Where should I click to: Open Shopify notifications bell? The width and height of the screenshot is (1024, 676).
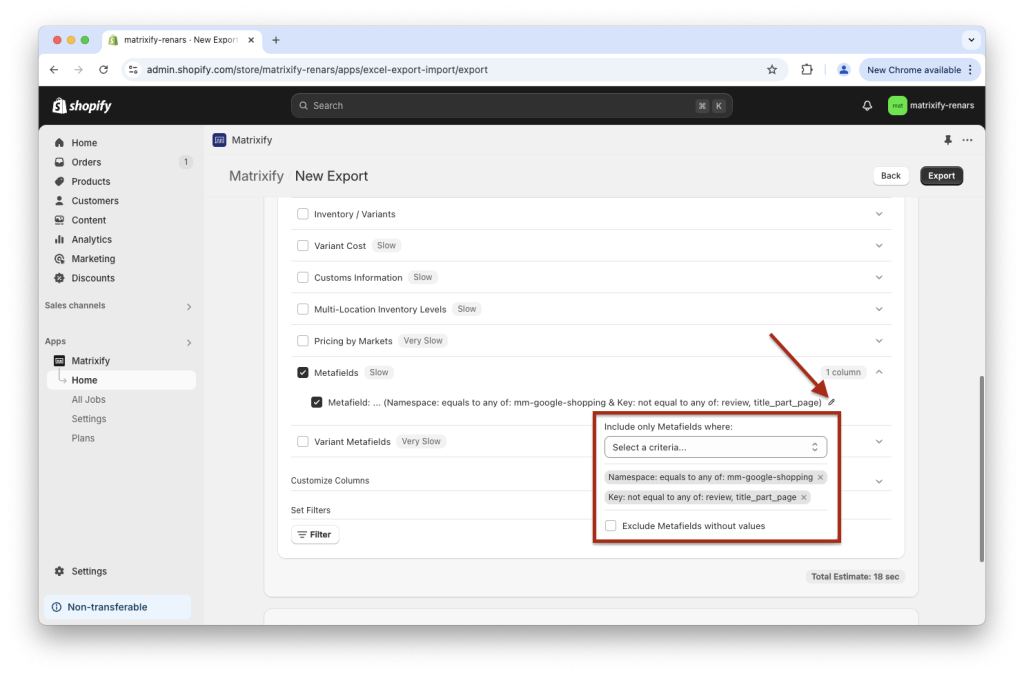(866, 104)
